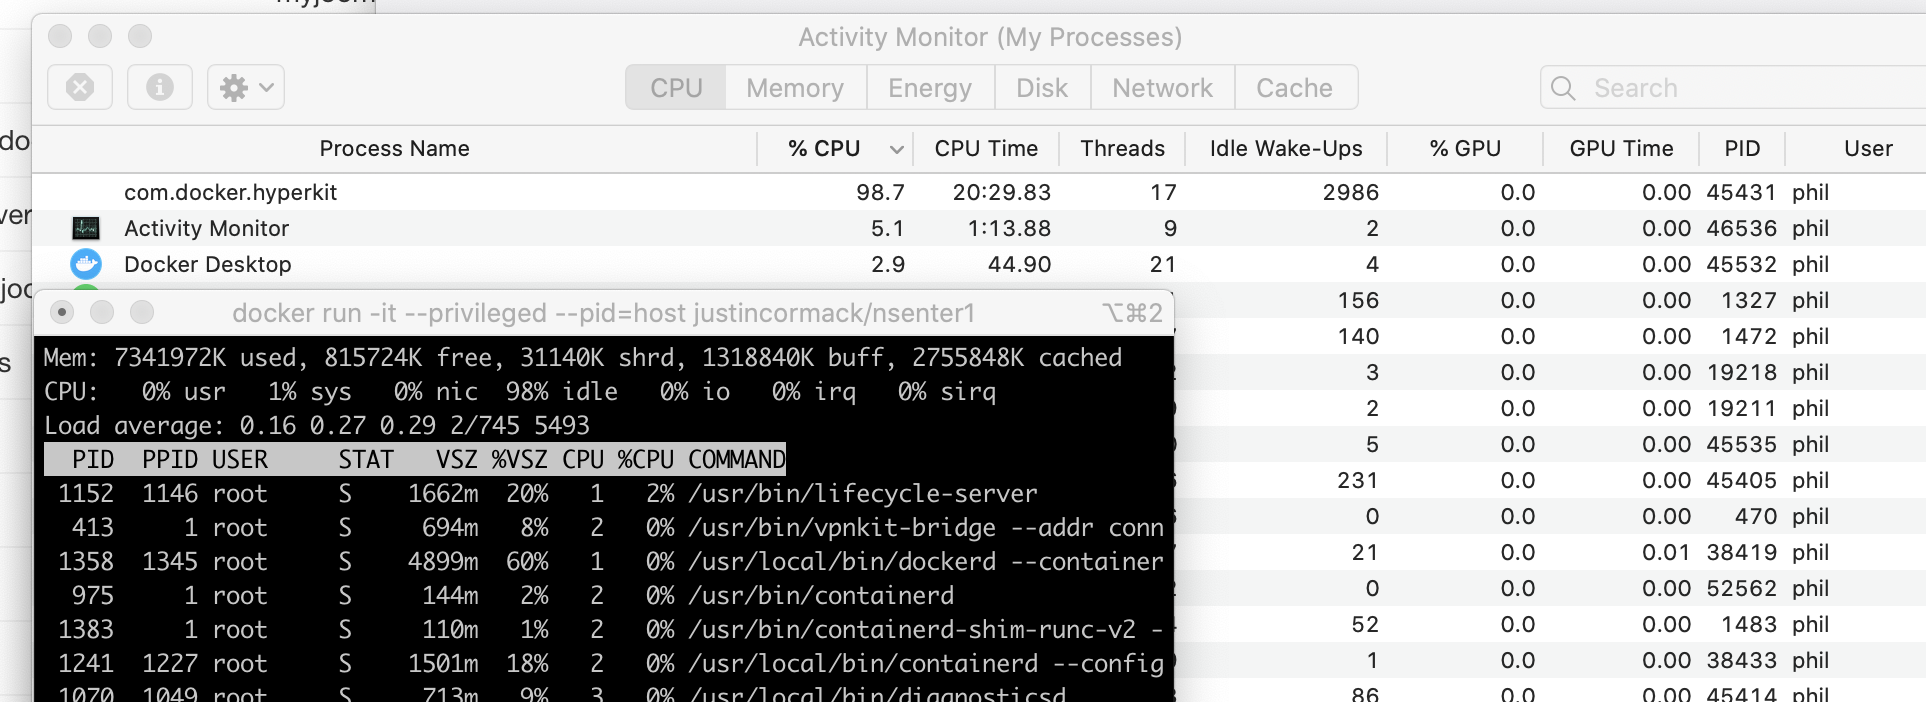Image resolution: width=1926 pixels, height=702 pixels.
Task: Click the vpnkit-bridge process line in terminal
Action: tap(603, 527)
